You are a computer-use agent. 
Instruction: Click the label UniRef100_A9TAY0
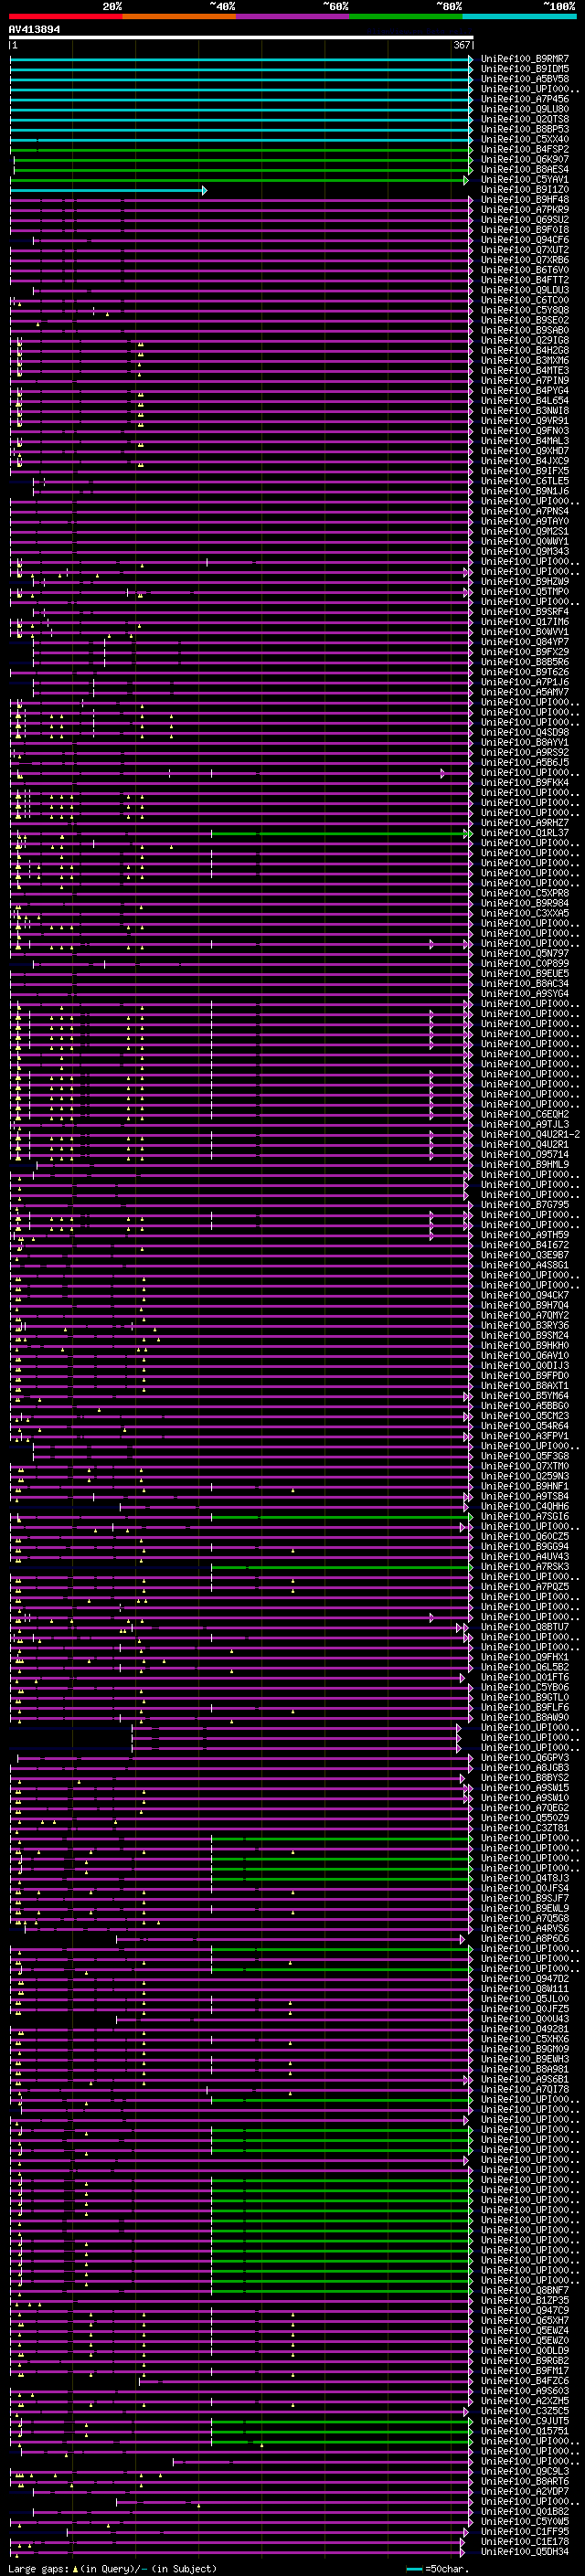[x=525, y=522]
